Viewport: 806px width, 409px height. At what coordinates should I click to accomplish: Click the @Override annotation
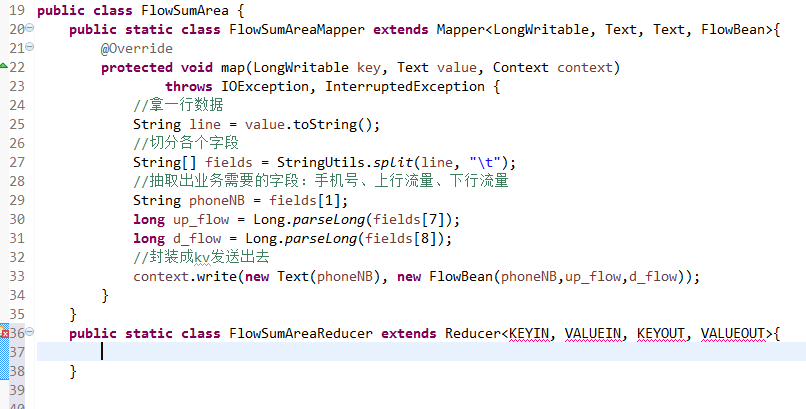(137, 48)
